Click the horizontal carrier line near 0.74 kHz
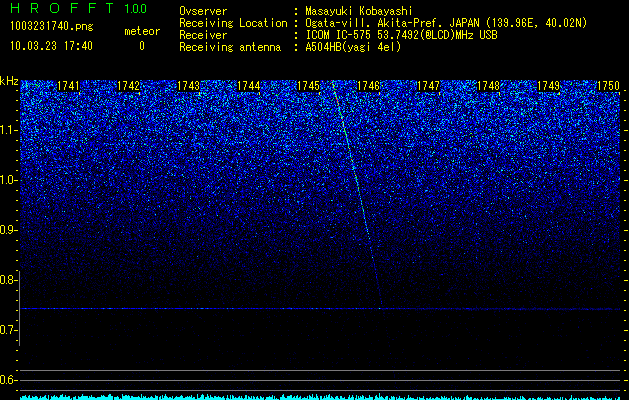This screenshot has width=629, height=400. [320, 309]
